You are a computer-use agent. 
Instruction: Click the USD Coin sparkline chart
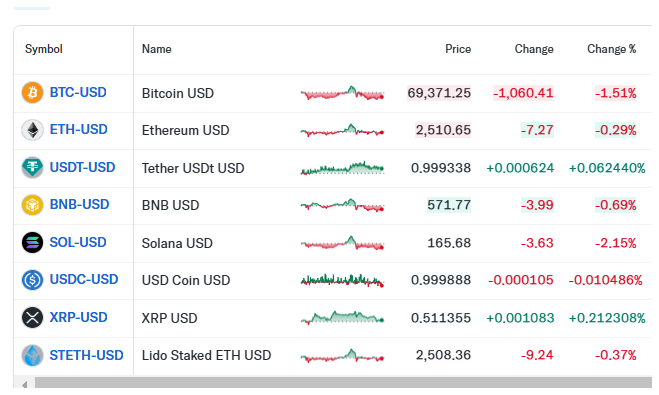(342, 280)
